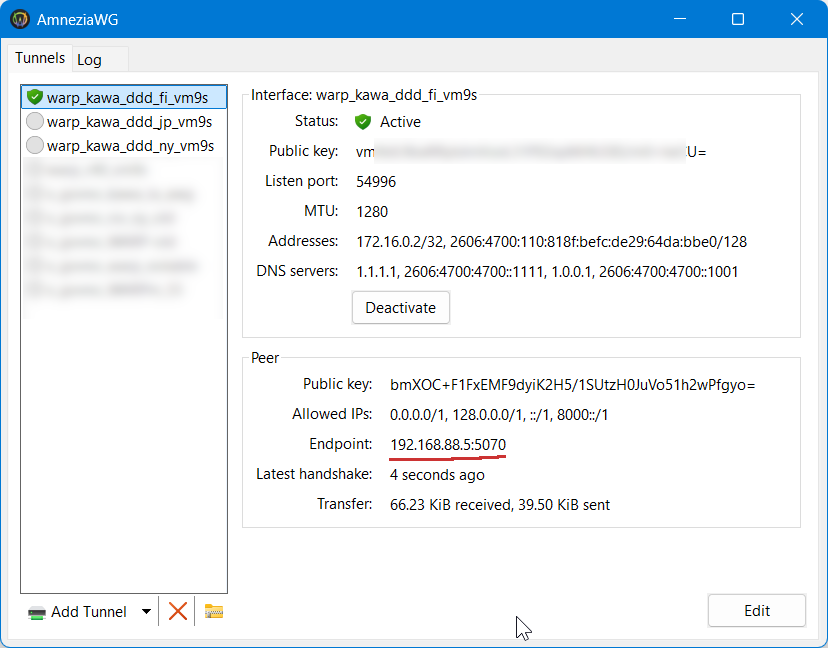Click the export tunnels to zip folder icon

coord(213,611)
